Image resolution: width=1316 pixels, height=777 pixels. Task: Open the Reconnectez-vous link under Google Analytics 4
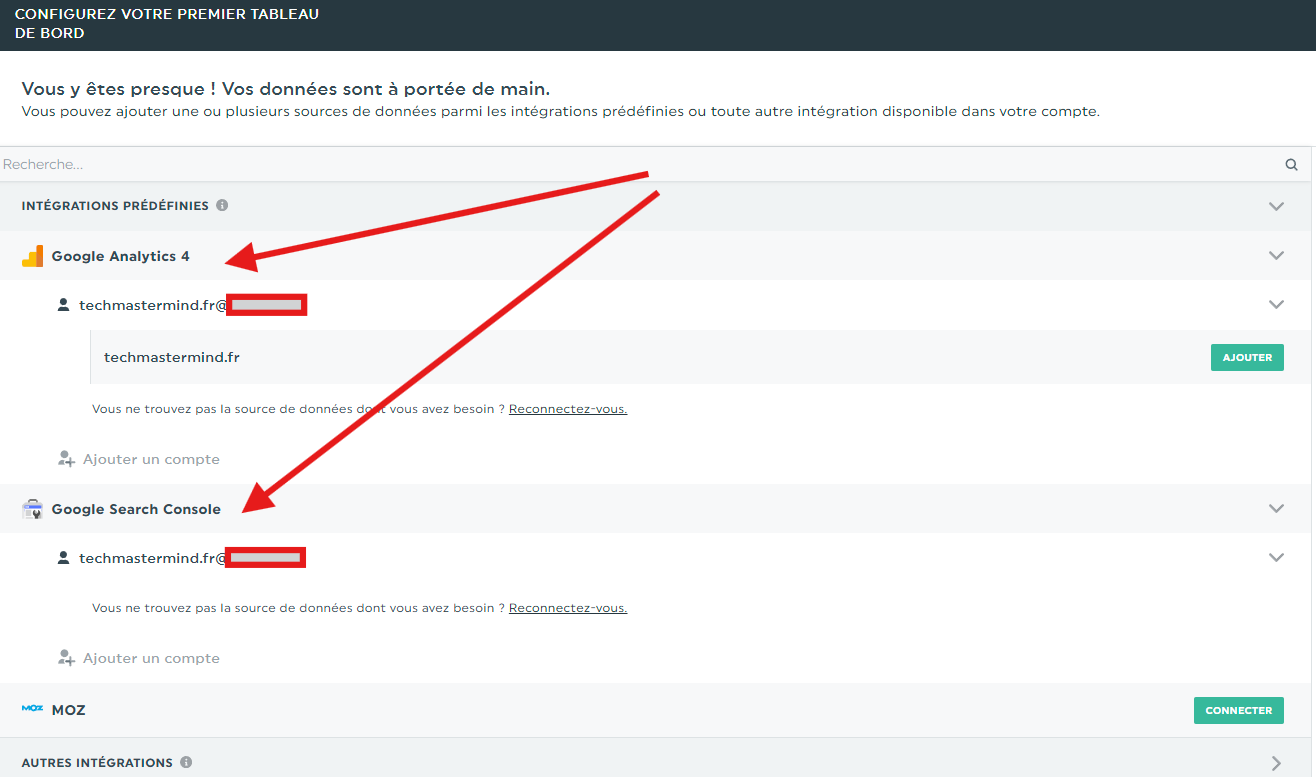(x=567, y=408)
